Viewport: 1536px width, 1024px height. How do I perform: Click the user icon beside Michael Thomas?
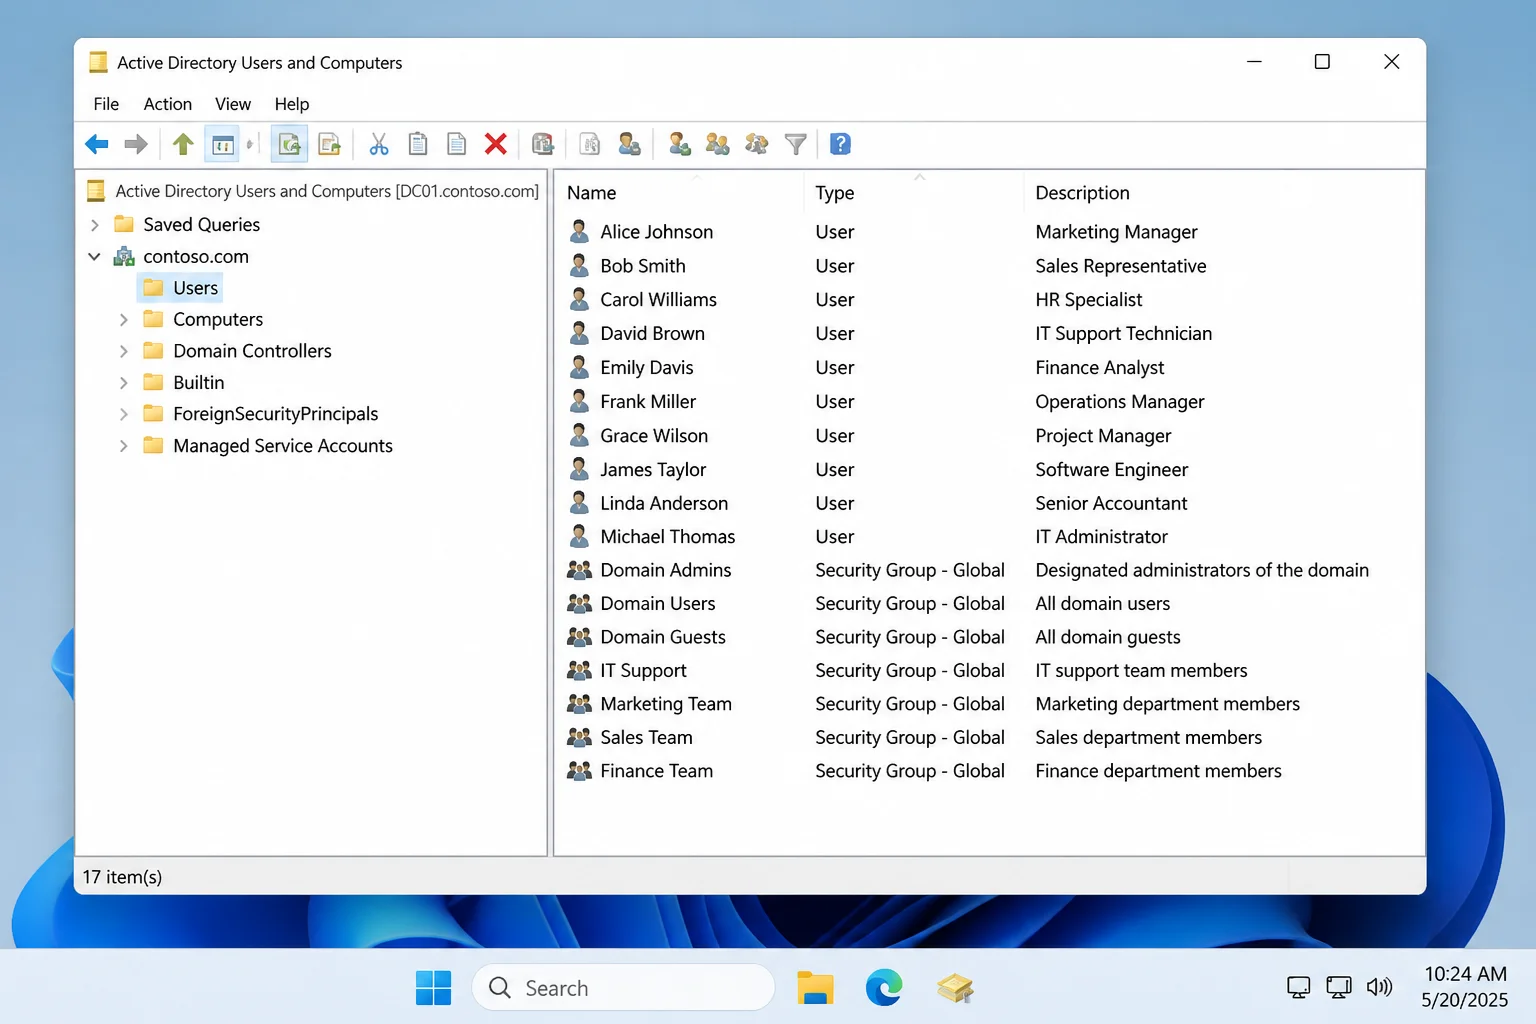click(x=579, y=537)
